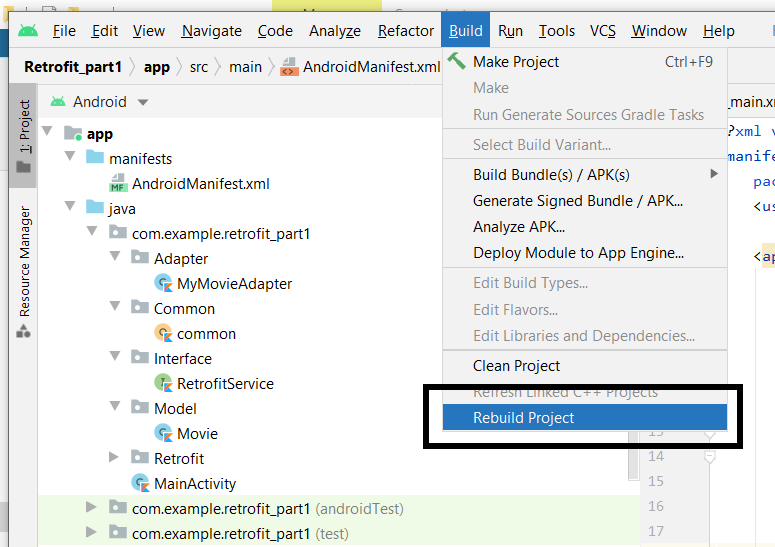This screenshot has width=775, height=547.
Task: Expand the Retrofit package
Action: point(116,458)
